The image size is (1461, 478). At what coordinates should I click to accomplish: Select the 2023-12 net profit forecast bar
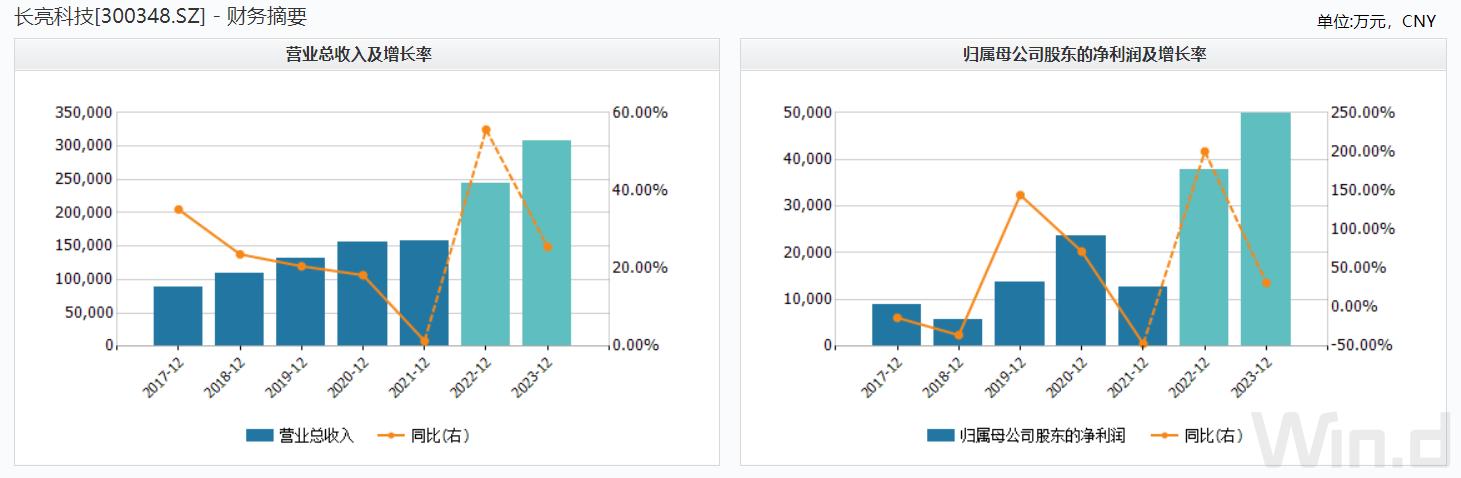coord(1265,229)
